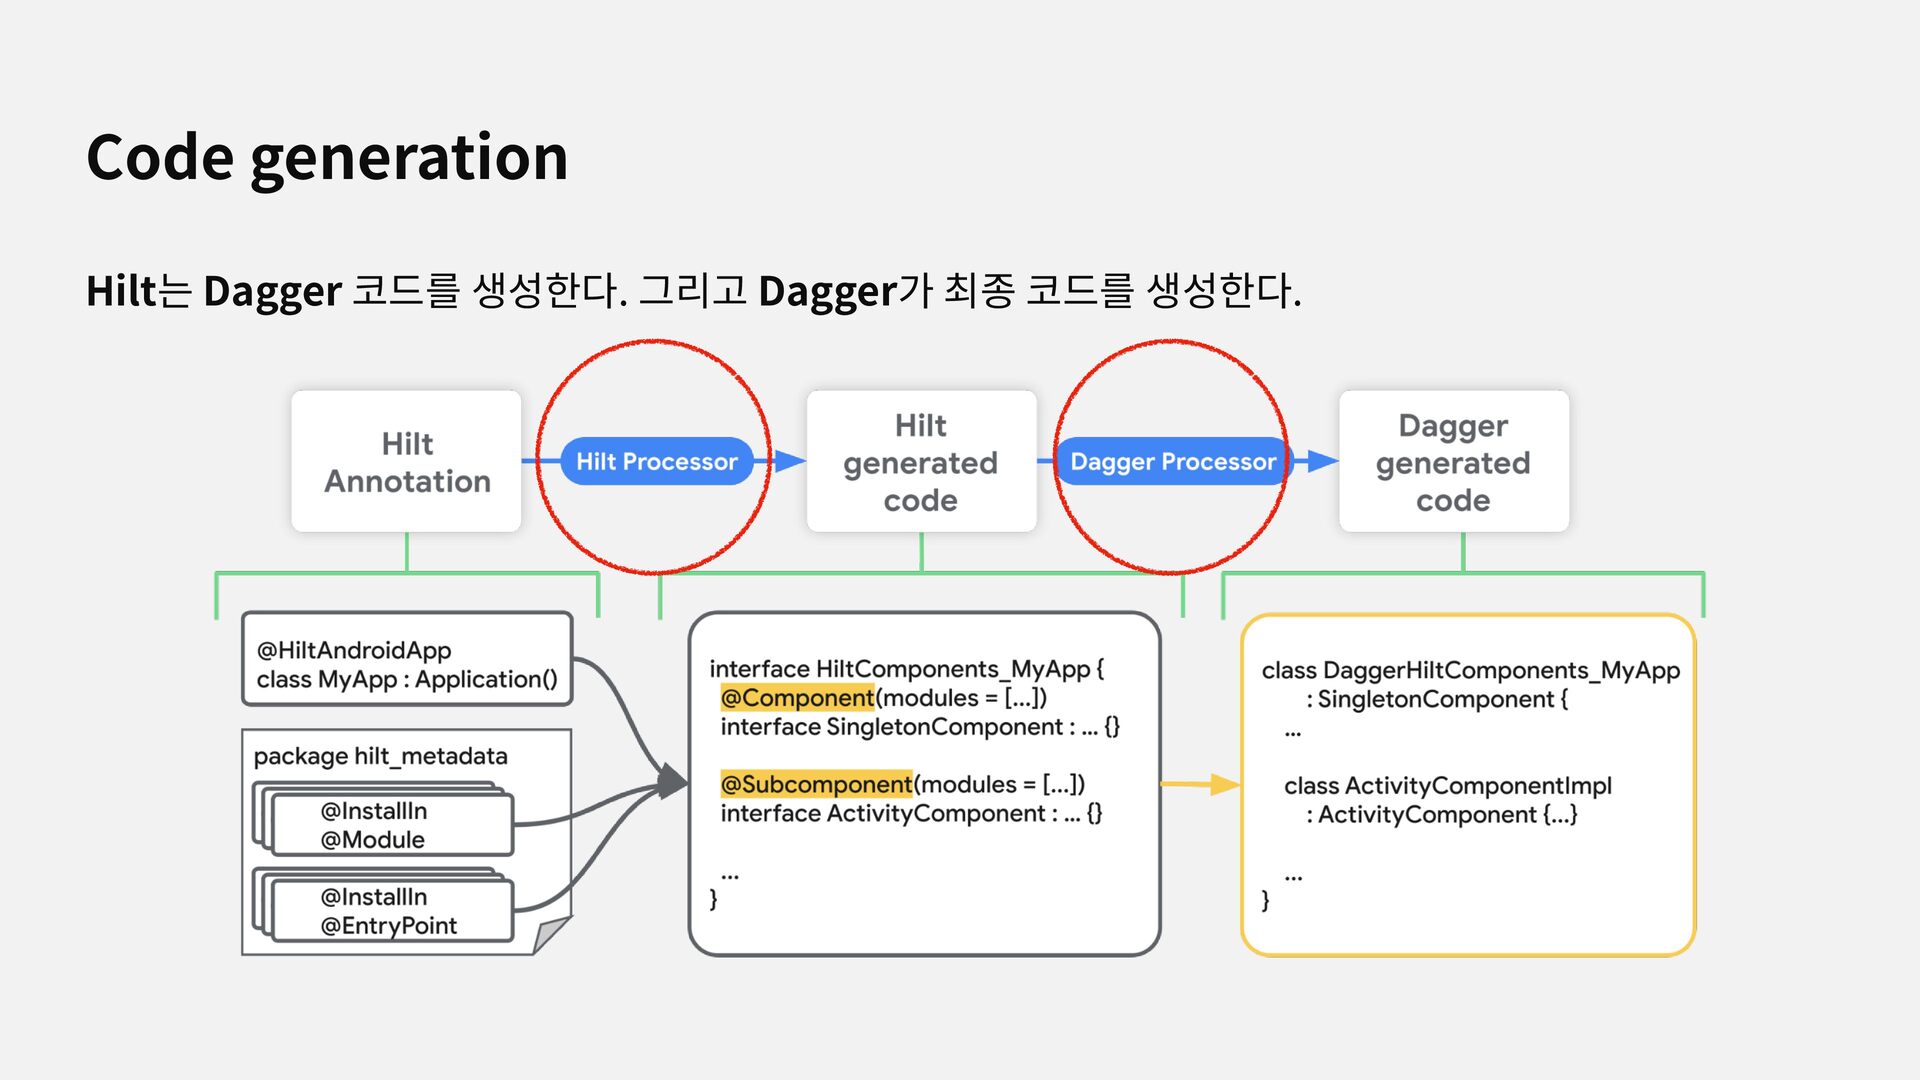Click the @InstallIn @EntryPoint stacked card

(x=392, y=911)
